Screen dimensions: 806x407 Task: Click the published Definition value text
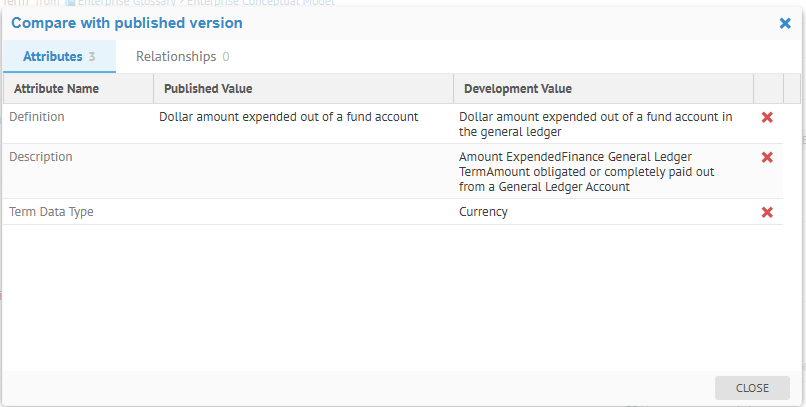tap(288, 117)
